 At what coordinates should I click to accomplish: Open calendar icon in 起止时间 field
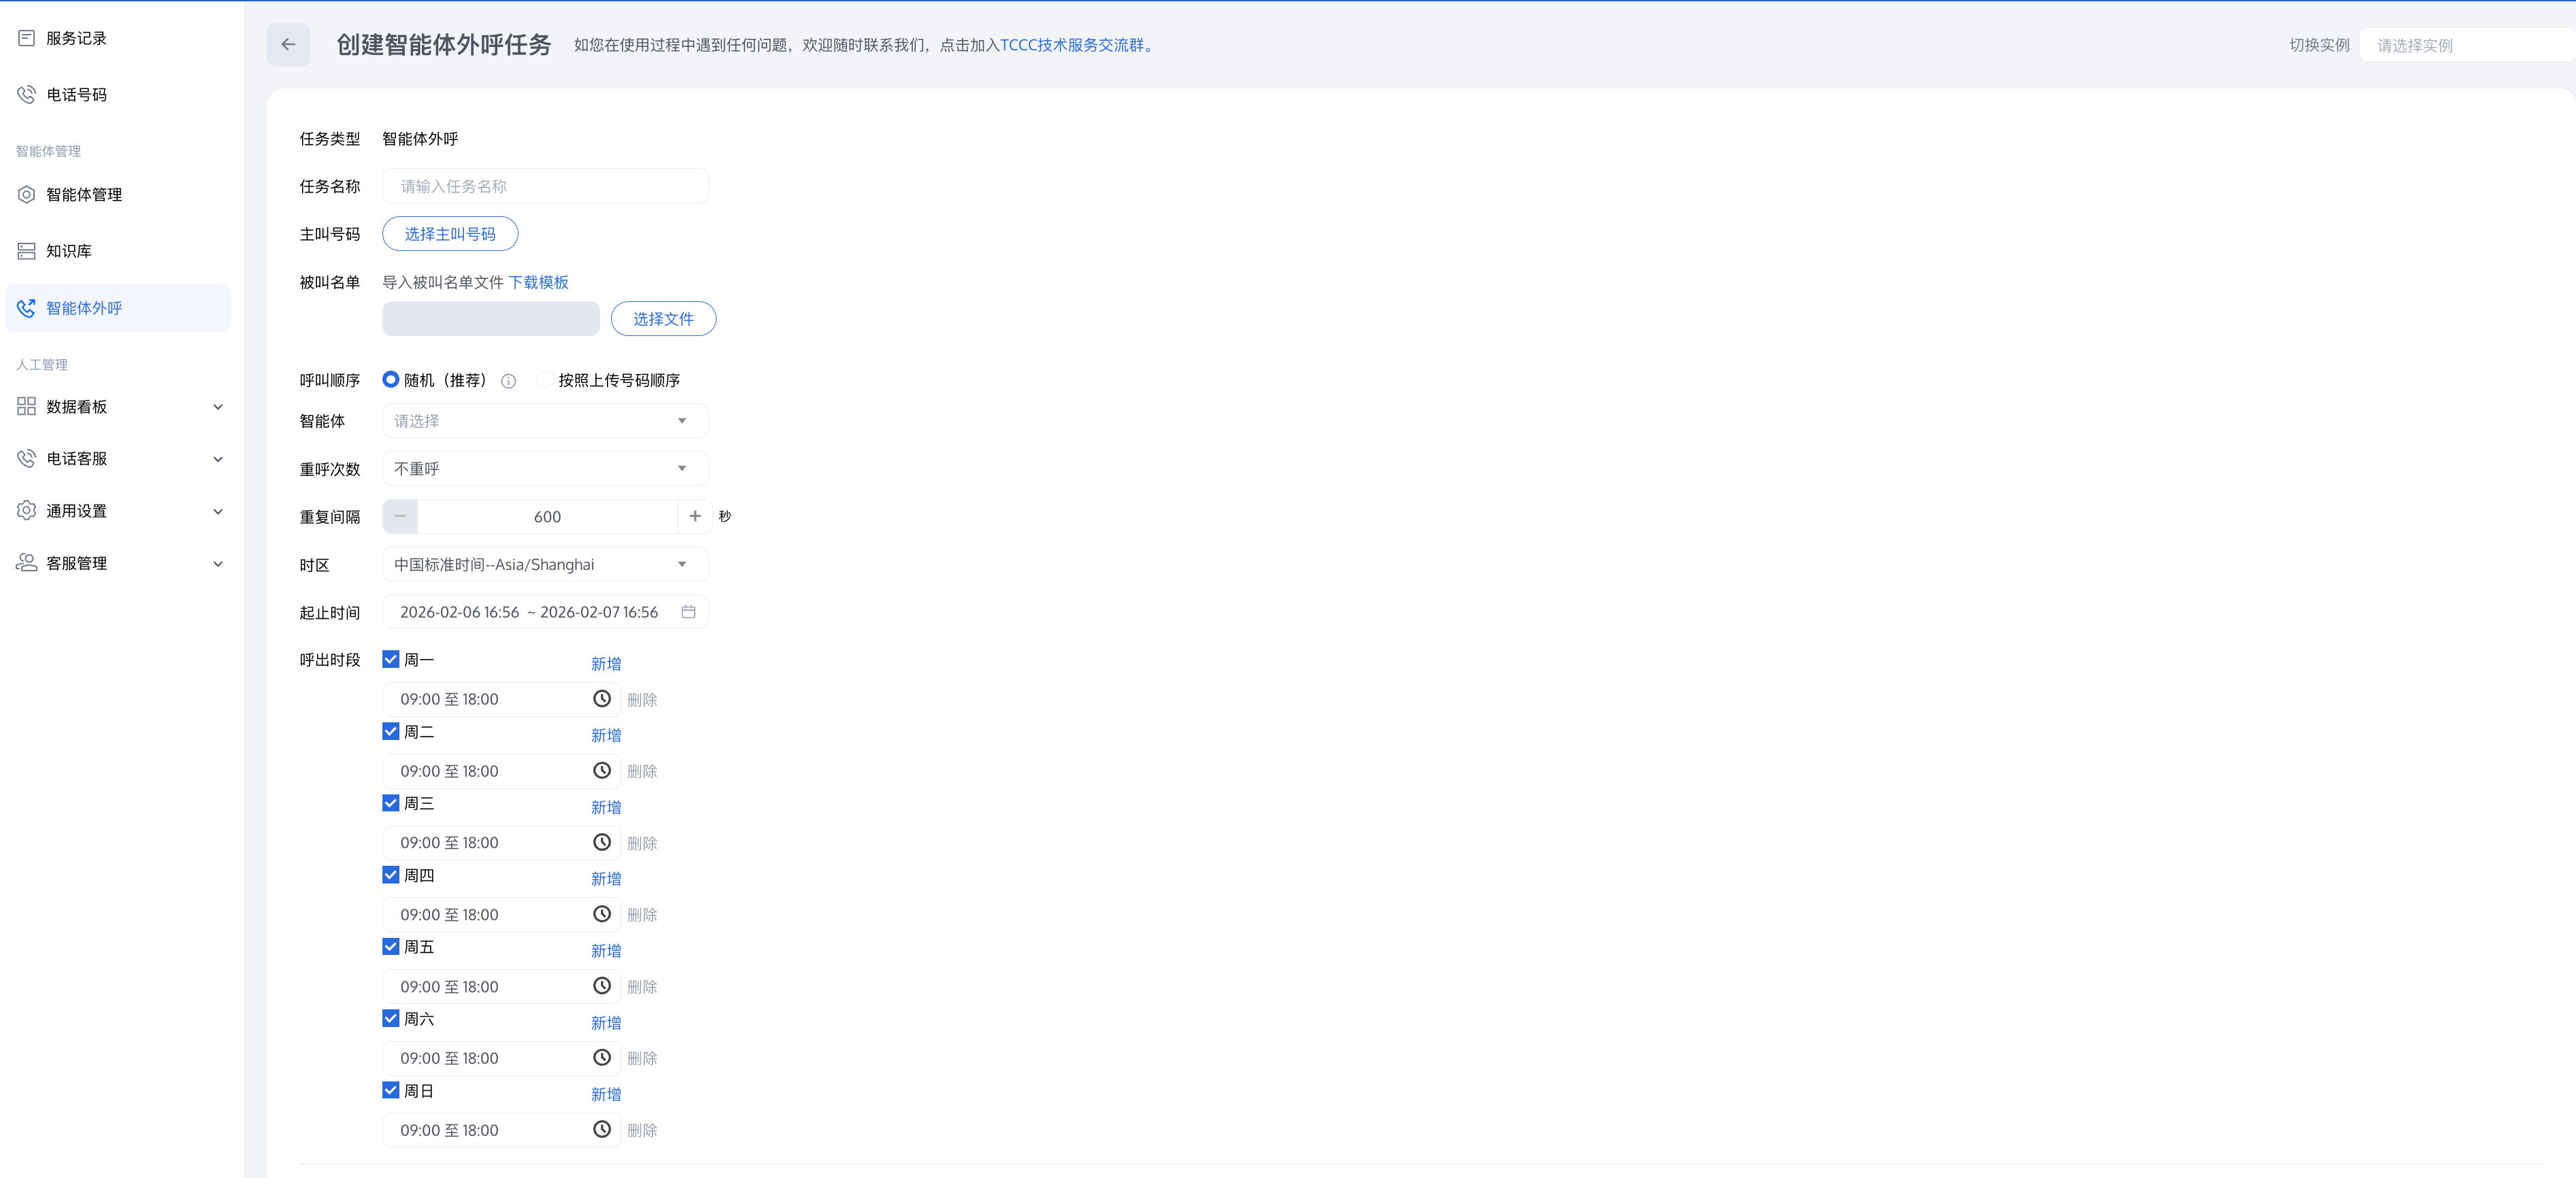(x=688, y=612)
